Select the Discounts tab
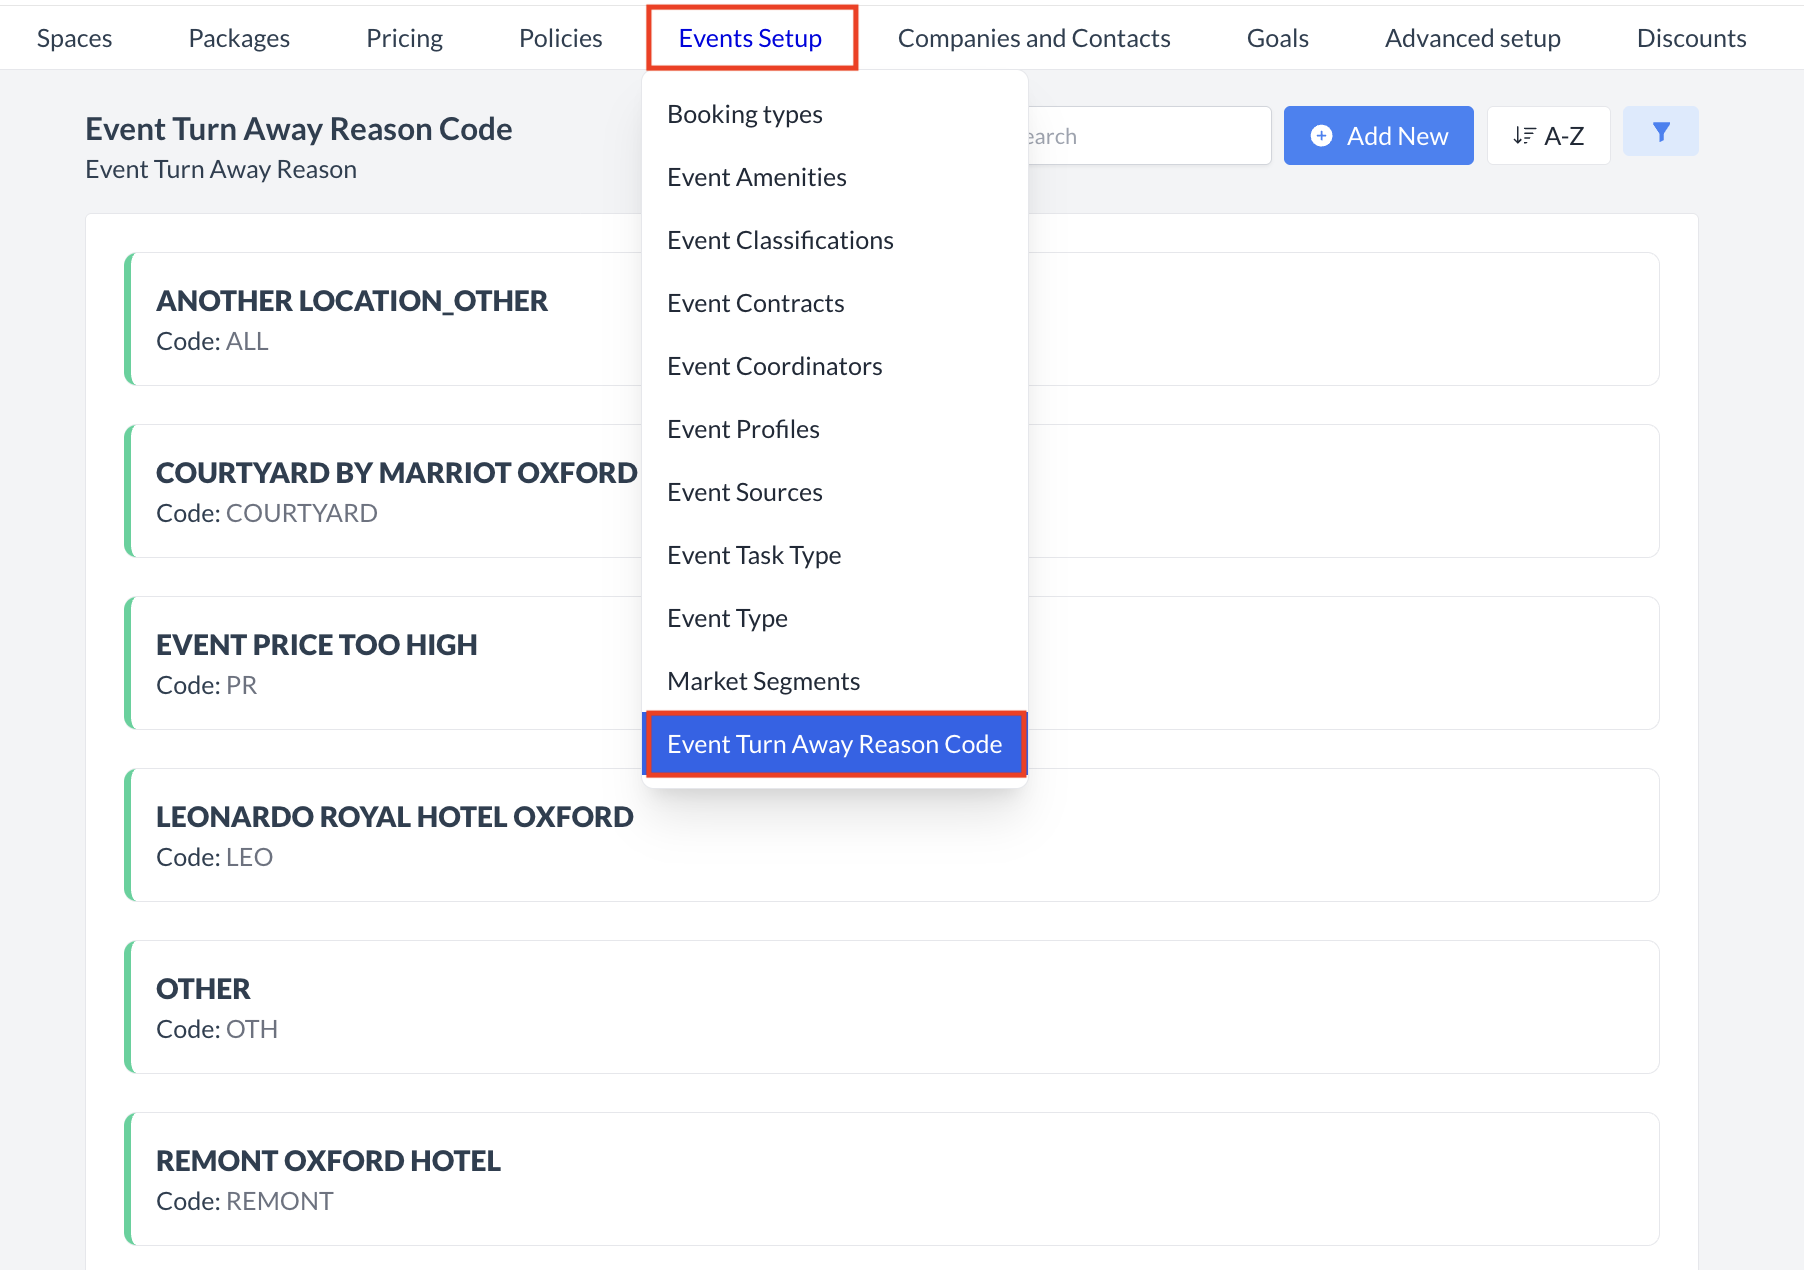This screenshot has width=1804, height=1270. pos(1691,38)
